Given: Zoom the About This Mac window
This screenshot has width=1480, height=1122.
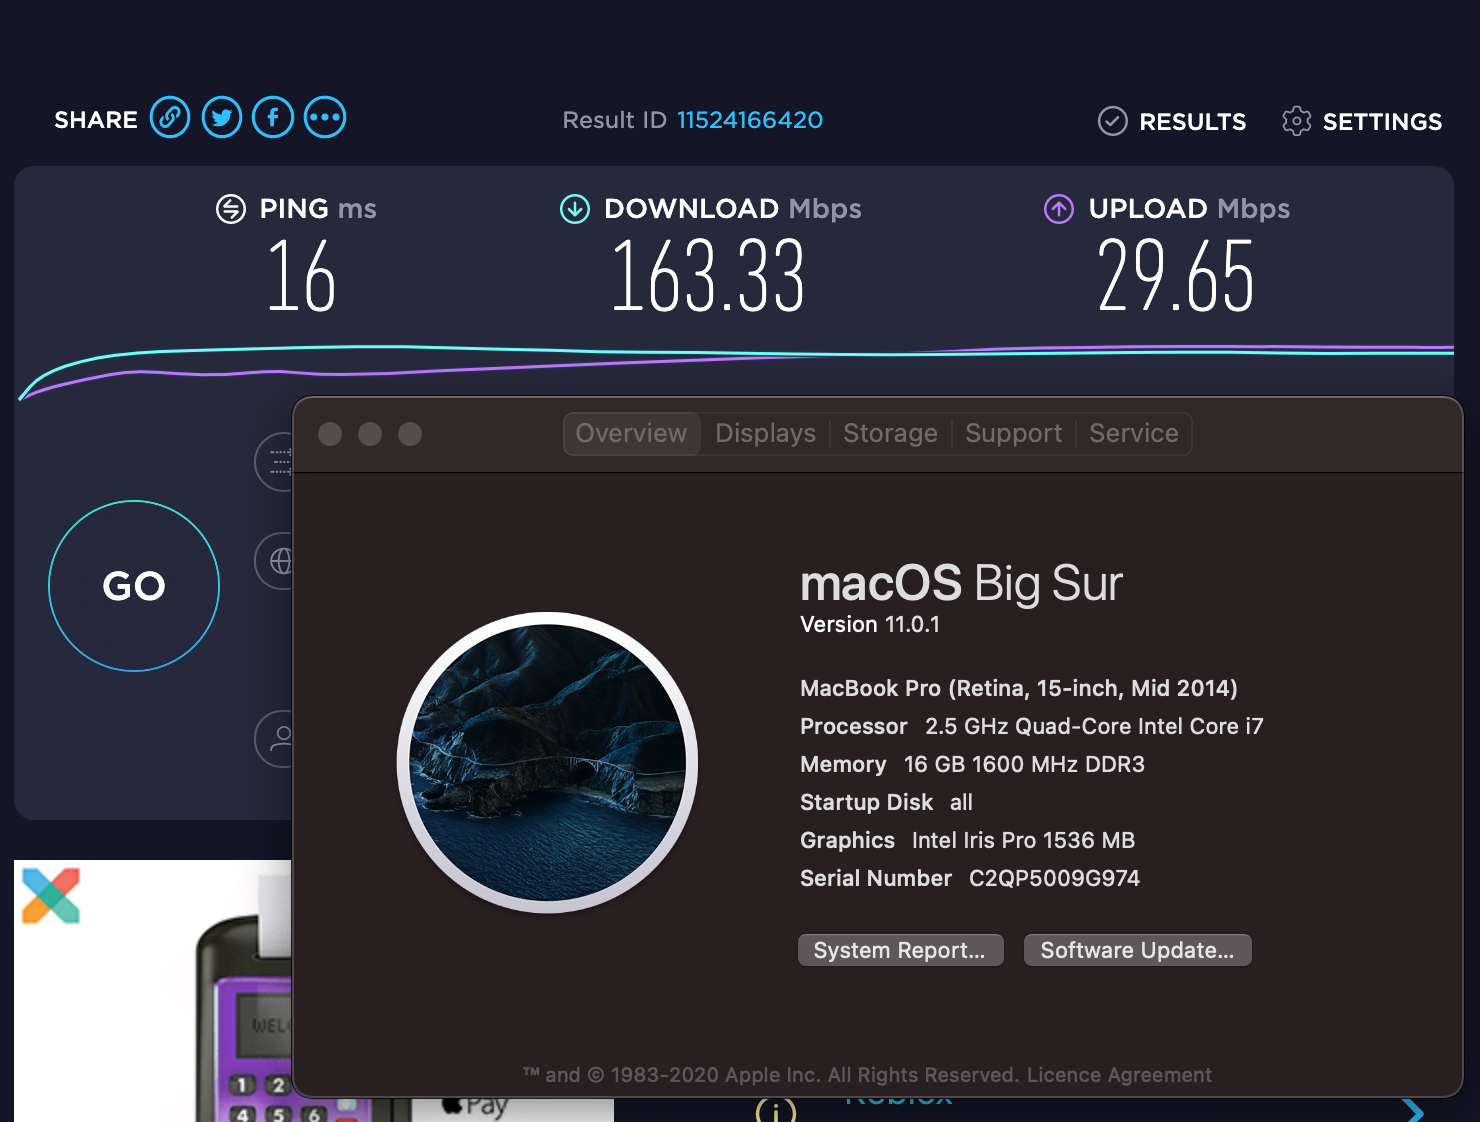Looking at the screenshot, I should 410,434.
